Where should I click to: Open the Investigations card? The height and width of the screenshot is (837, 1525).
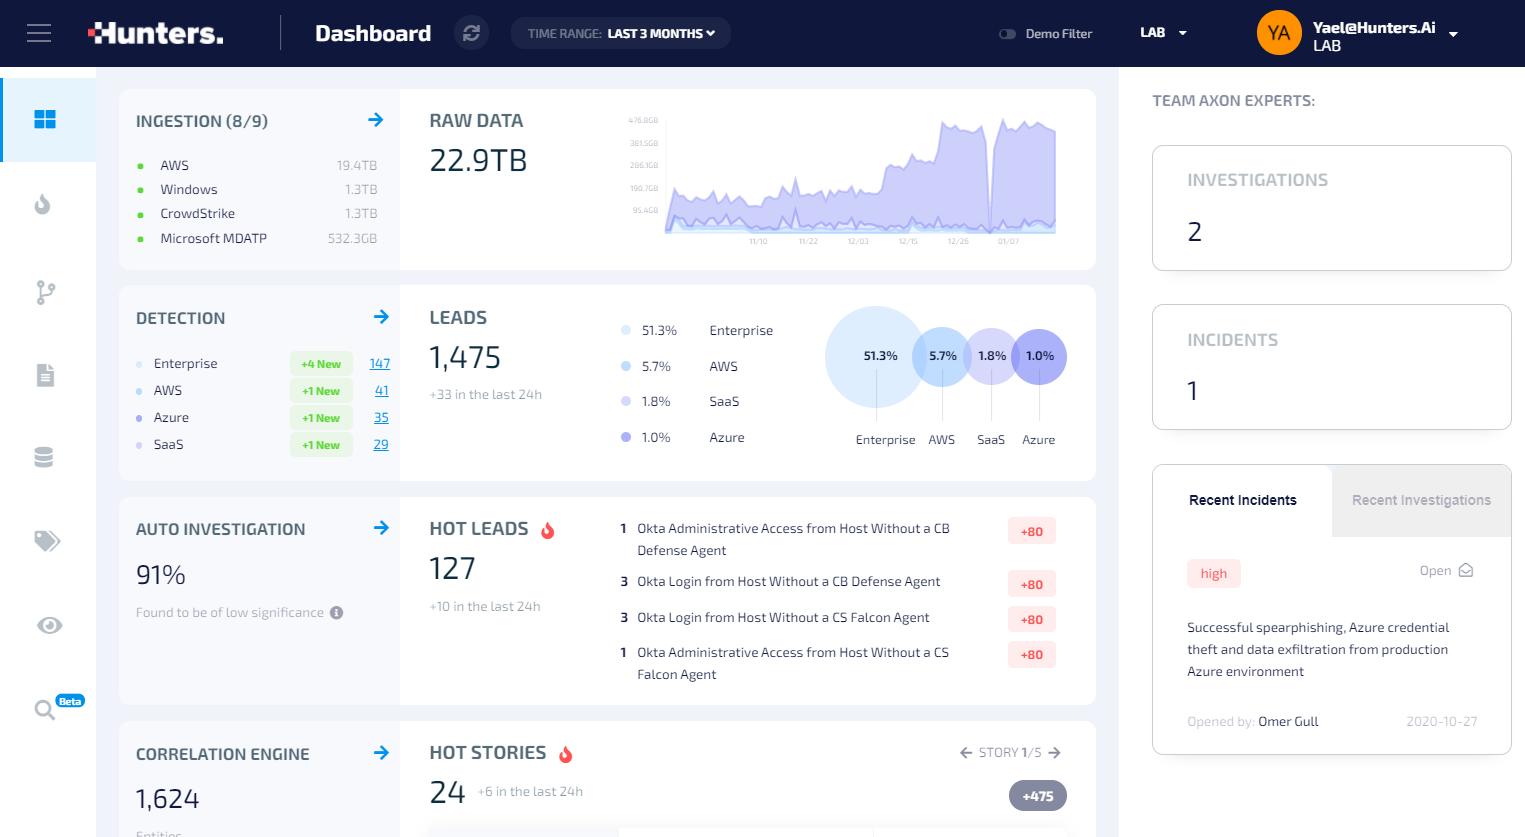click(x=1331, y=208)
